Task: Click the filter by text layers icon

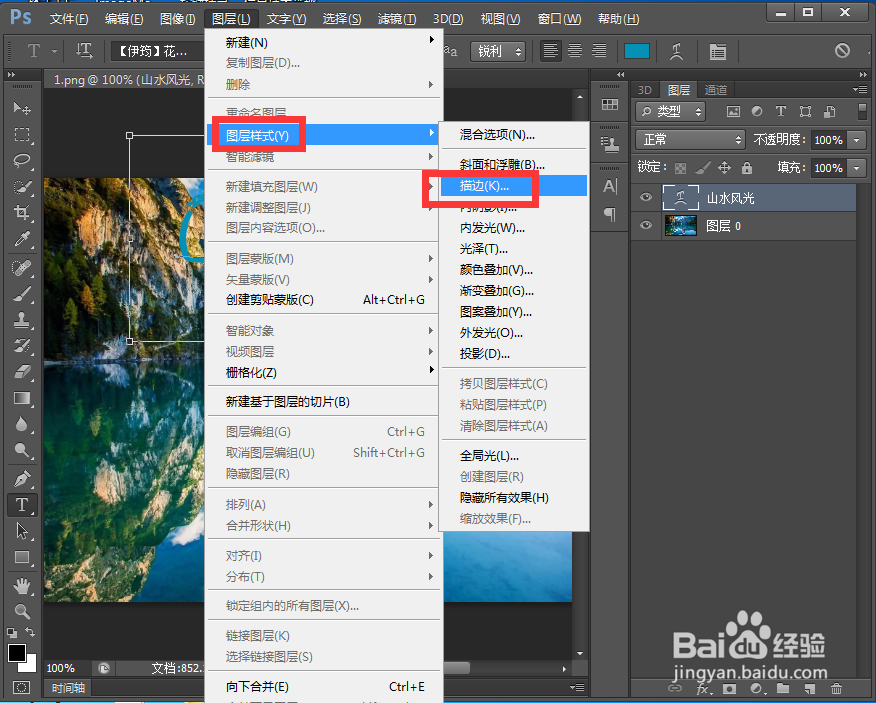Action: coord(781,111)
